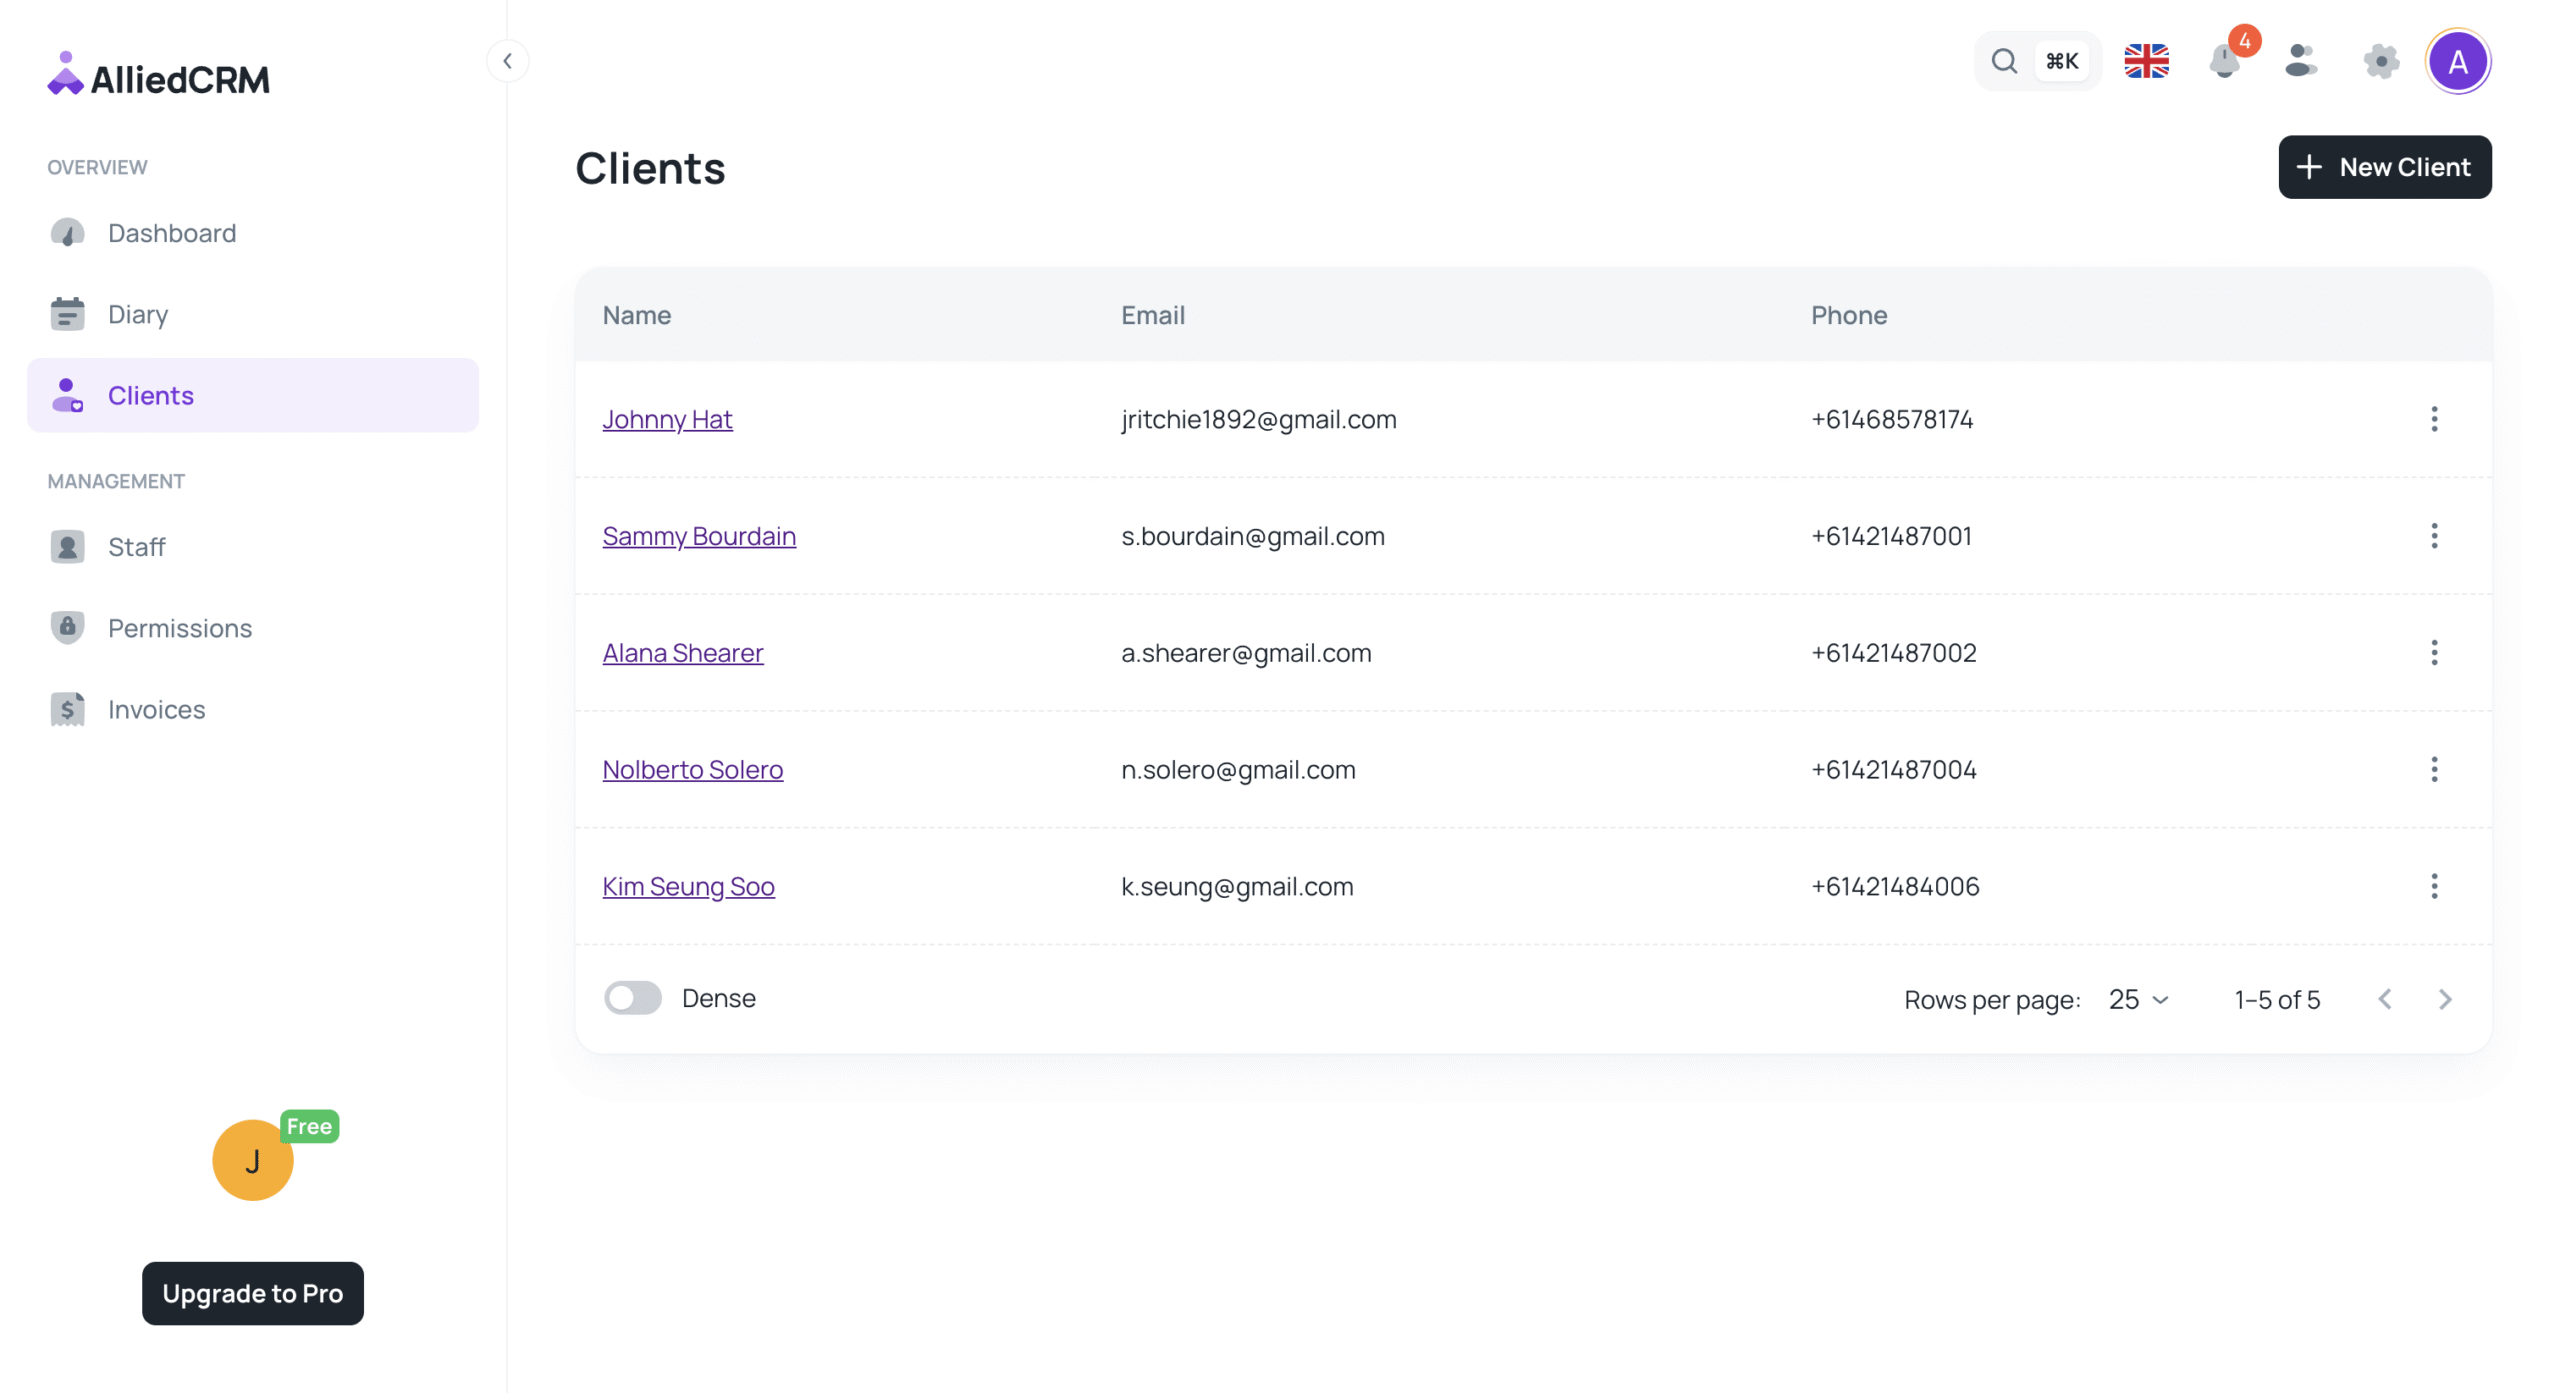Click the search magnifier icon
The image size is (2560, 1393).
(x=2004, y=62)
